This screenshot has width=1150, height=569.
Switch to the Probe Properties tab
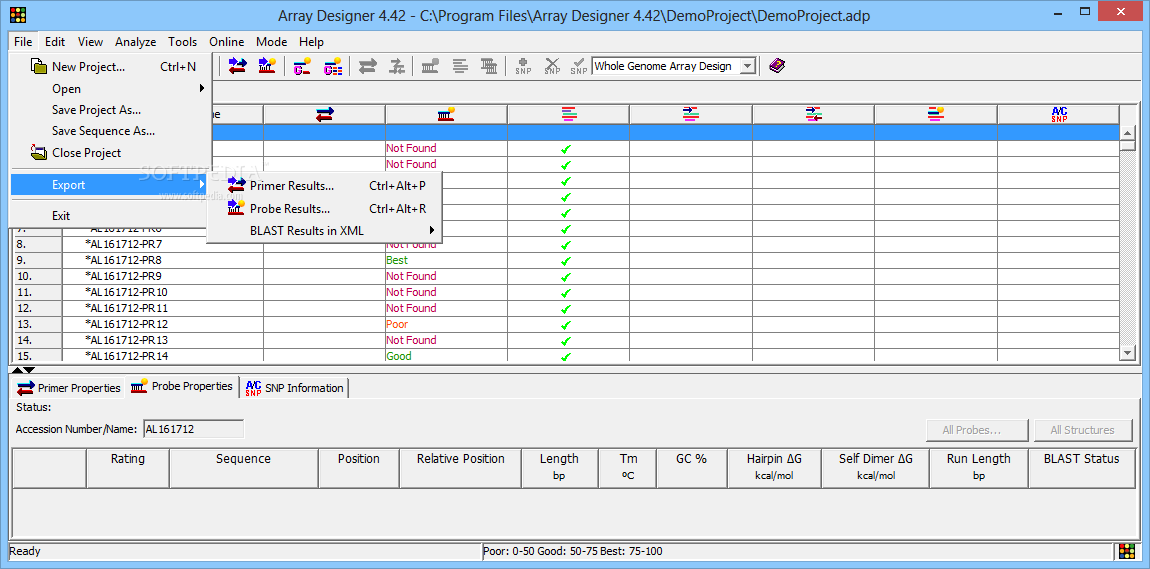coord(182,386)
